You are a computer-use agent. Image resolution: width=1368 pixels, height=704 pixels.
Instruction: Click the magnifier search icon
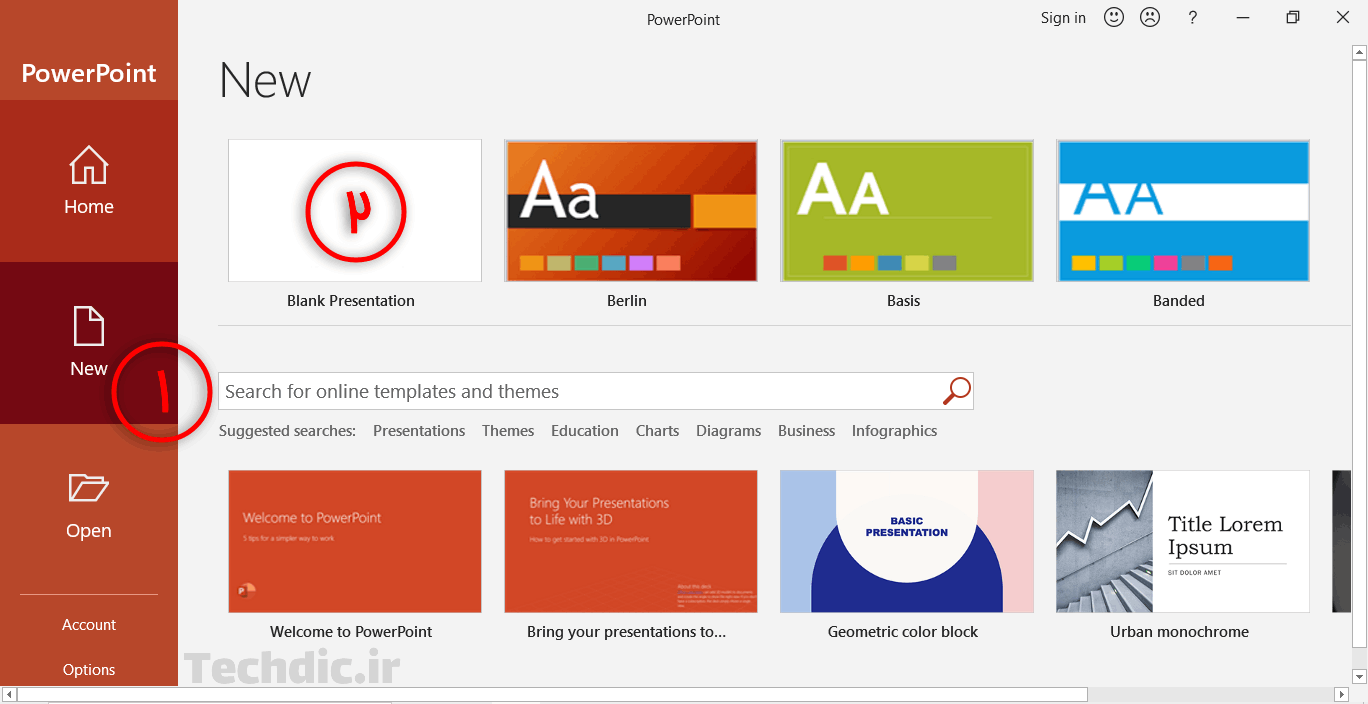coord(956,391)
